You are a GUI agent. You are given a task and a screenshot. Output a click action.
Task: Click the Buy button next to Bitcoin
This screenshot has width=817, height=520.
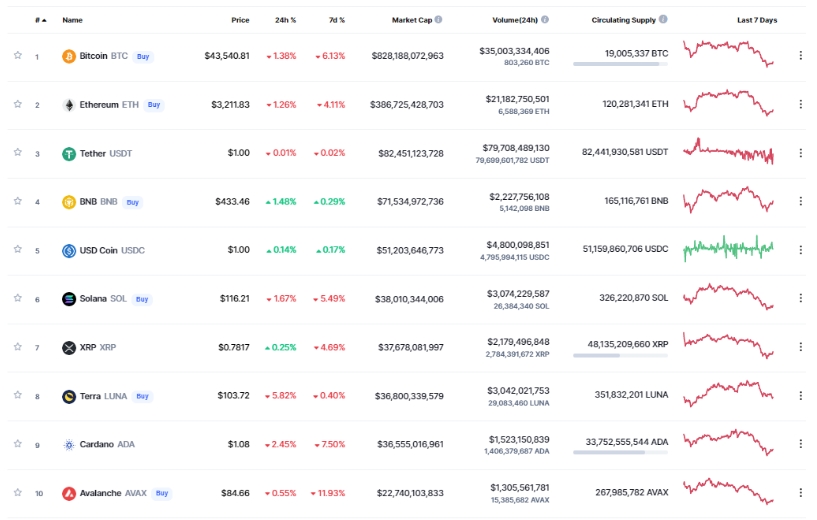point(143,56)
